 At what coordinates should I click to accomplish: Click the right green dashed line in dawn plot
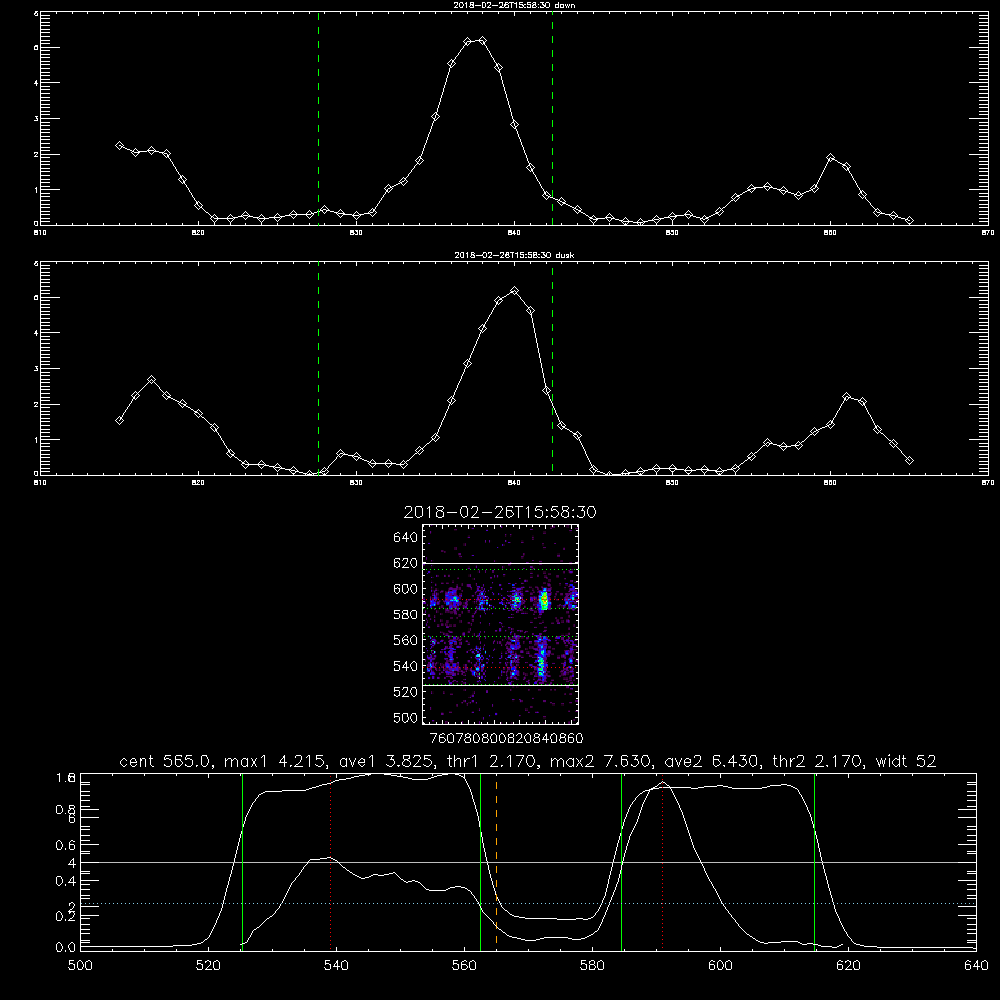click(552, 118)
